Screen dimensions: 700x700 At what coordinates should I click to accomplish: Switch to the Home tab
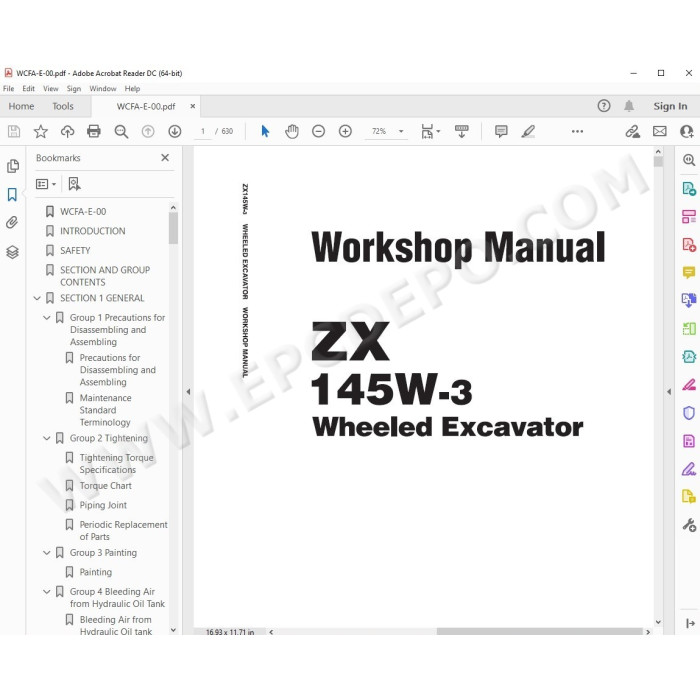[21, 106]
